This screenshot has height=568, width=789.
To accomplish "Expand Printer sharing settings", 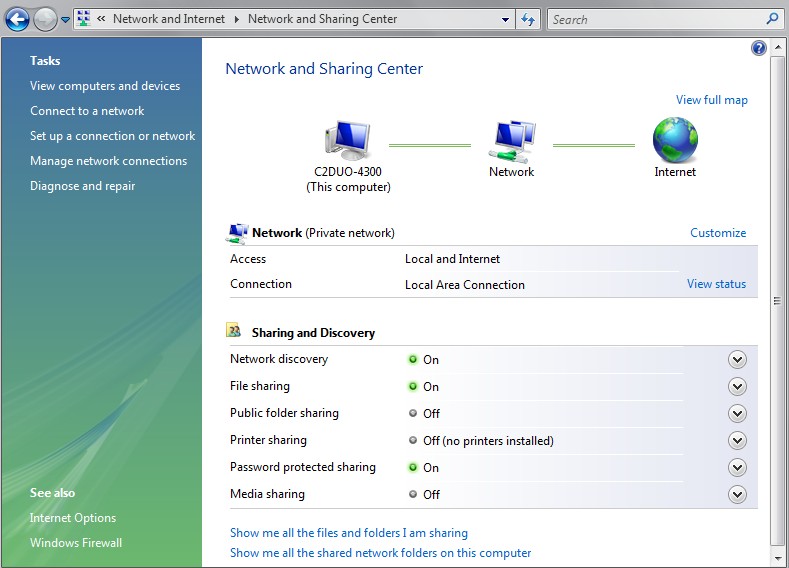I will (737, 441).
